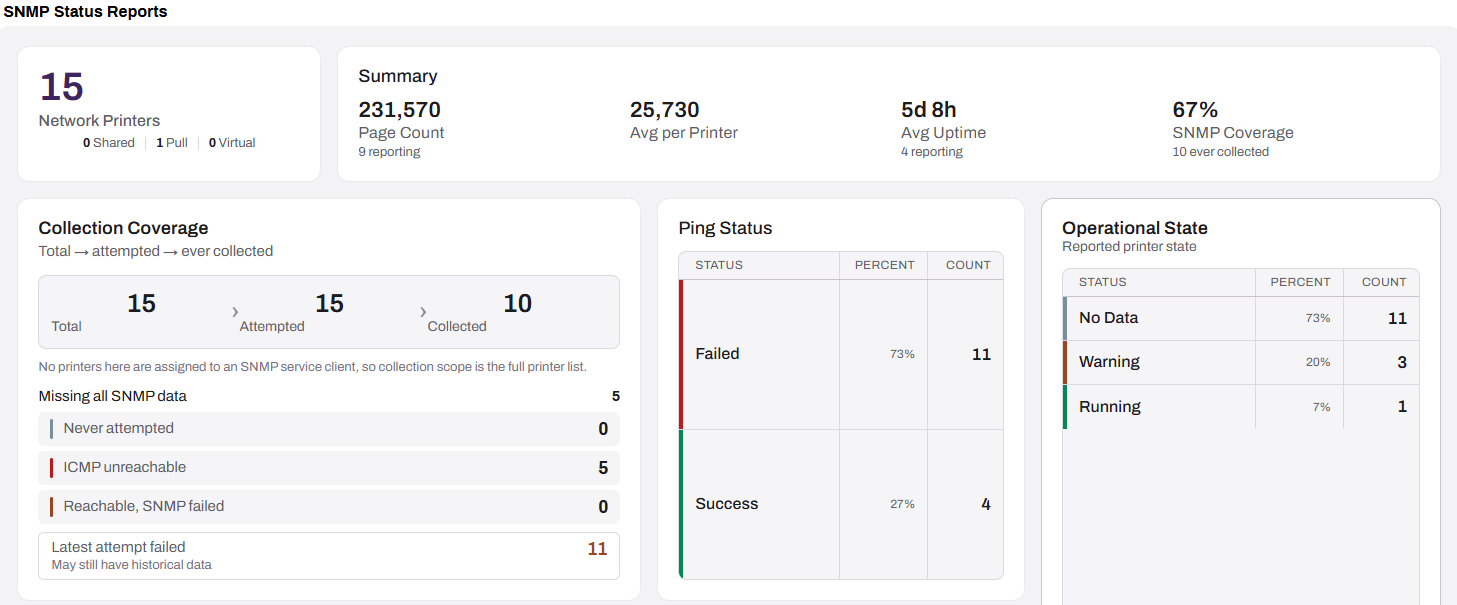Click the "4 reporting" note under Avg Uptime
Viewport: 1457px width, 605px height.
(932, 152)
